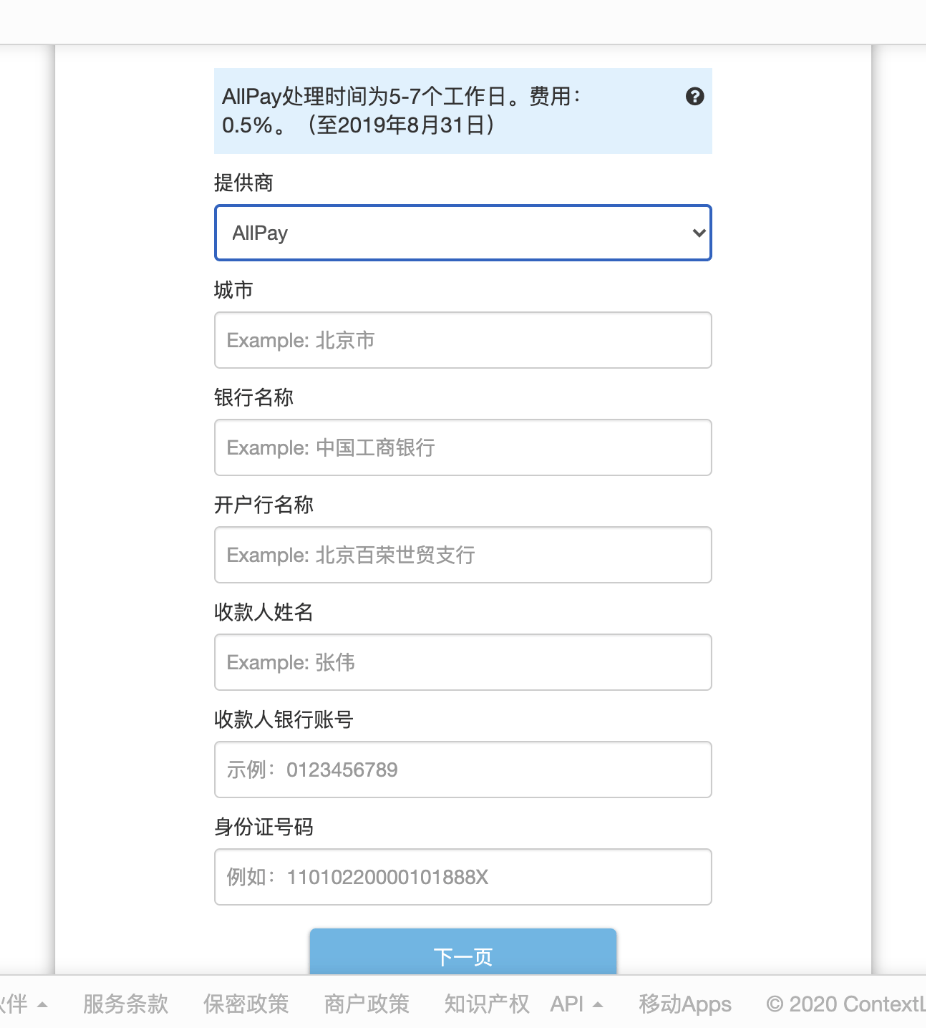Click the 城市 field label
926x1028 pixels.
pos(233,290)
